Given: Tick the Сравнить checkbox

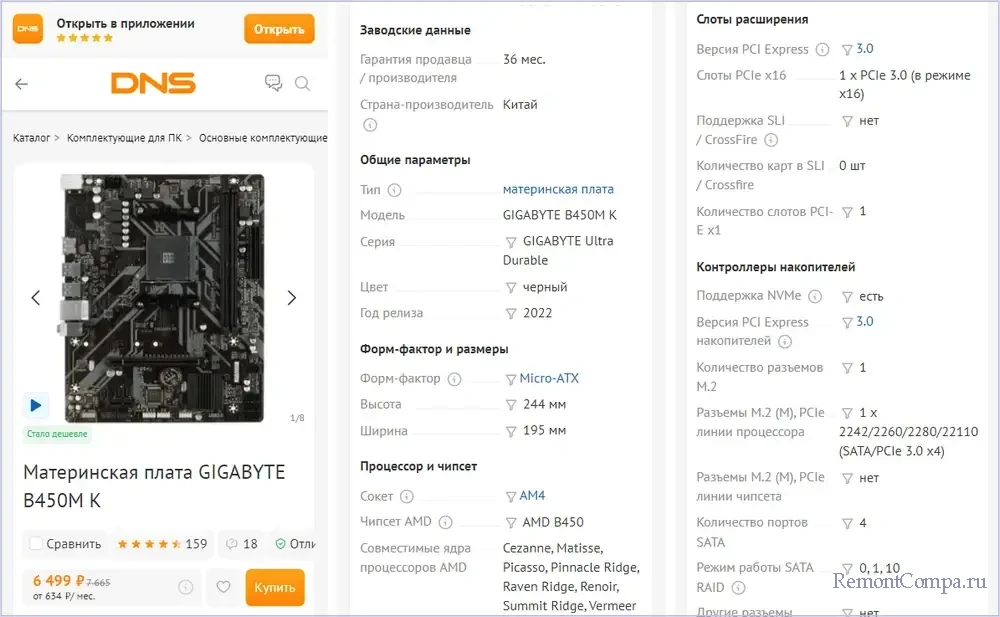Looking at the screenshot, I should (36, 544).
